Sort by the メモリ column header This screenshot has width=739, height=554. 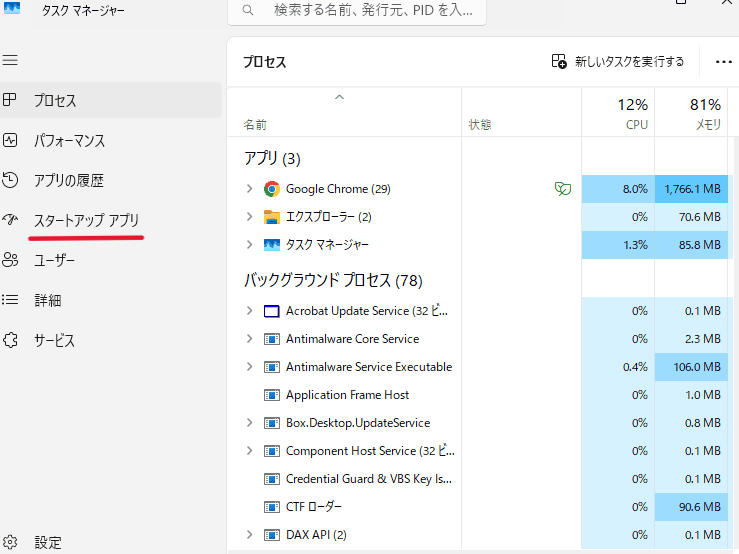tap(691, 112)
